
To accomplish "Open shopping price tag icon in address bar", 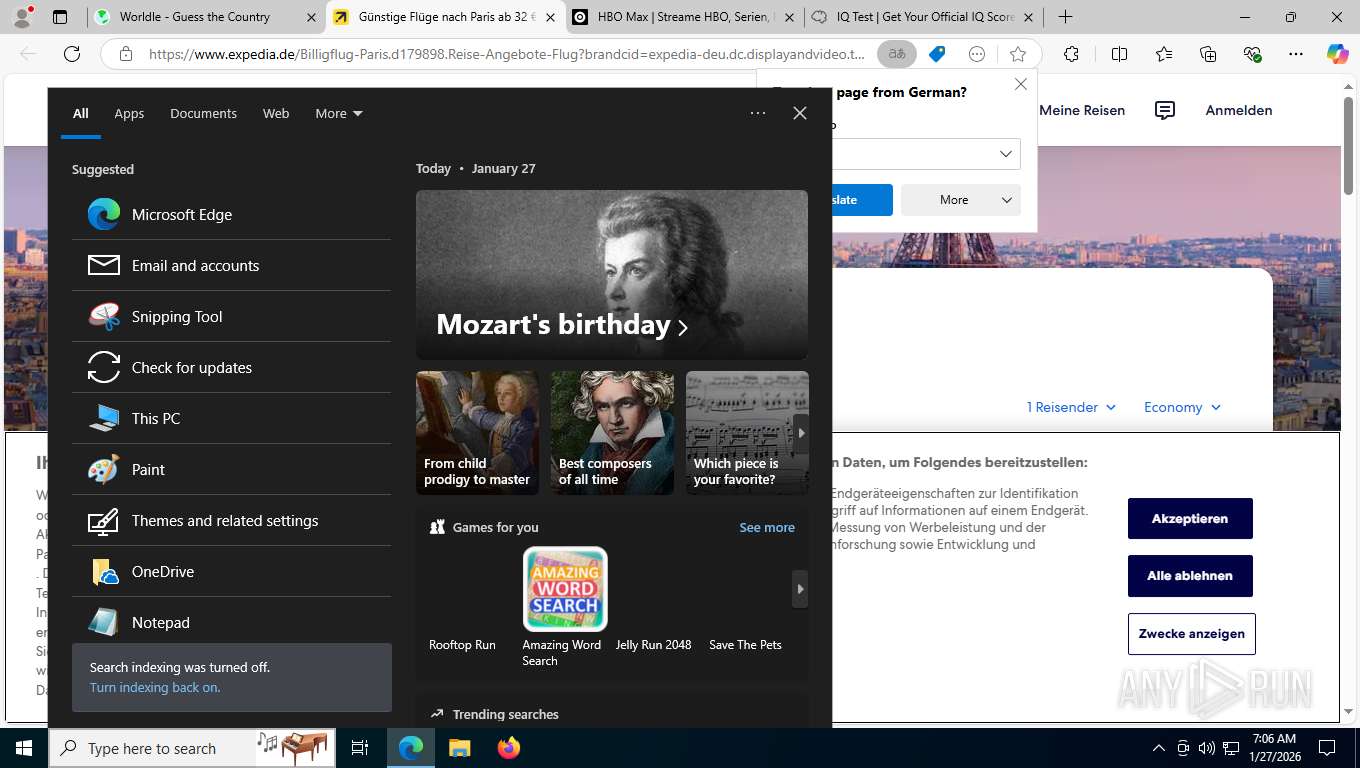I will coord(937,54).
